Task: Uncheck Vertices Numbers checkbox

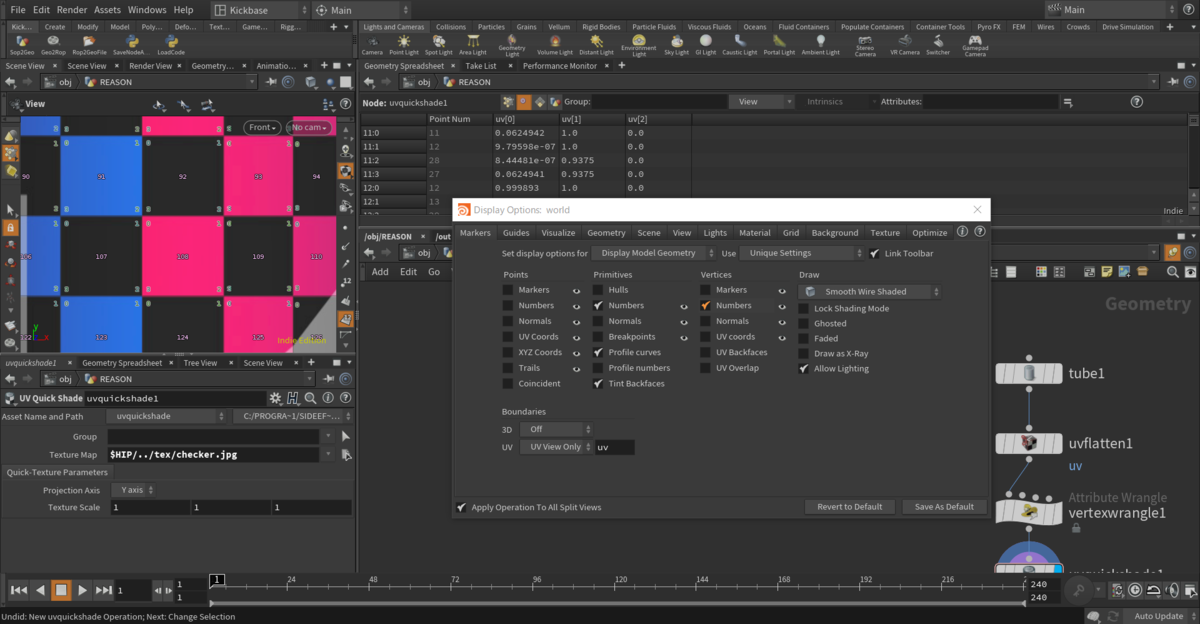Action: click(706, 305)
